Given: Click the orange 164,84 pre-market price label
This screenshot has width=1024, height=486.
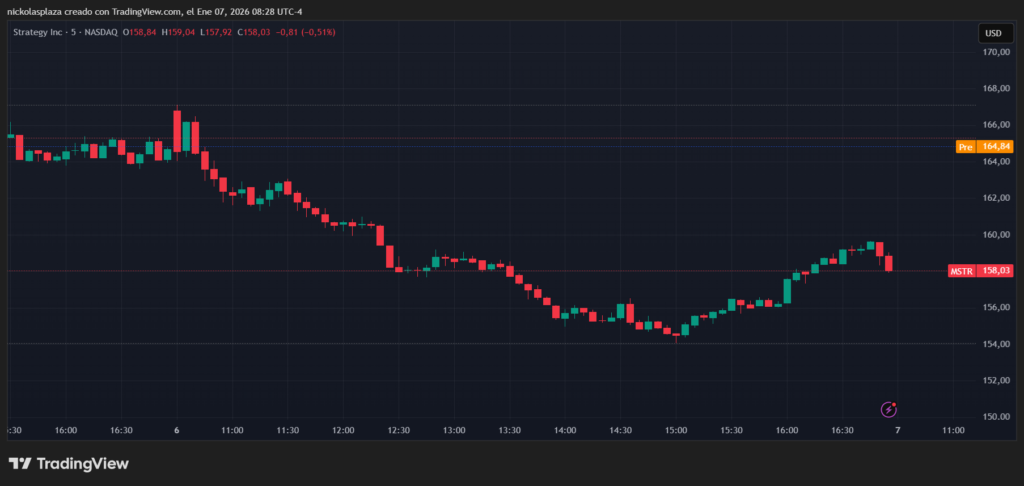Looking at the screenshot, I should 997,147.
